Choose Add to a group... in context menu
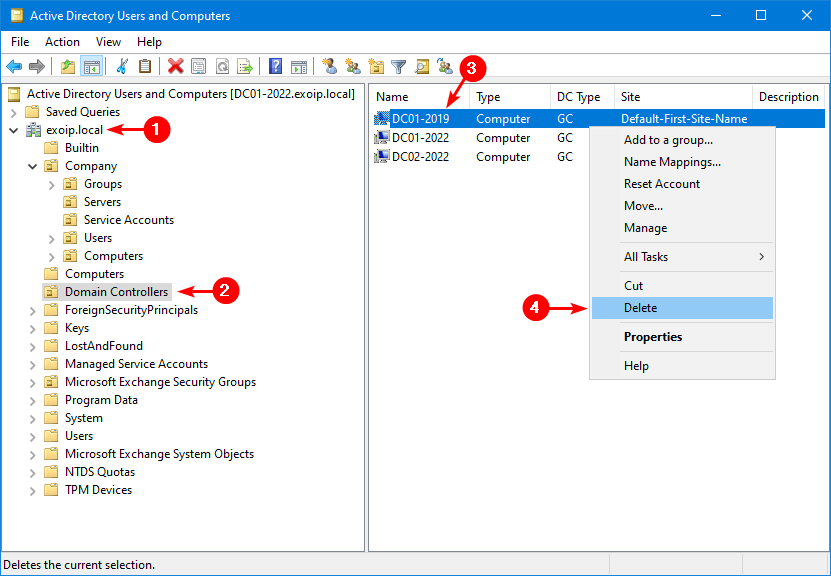The width and height of the screenshot is (831, 576). 682,140
